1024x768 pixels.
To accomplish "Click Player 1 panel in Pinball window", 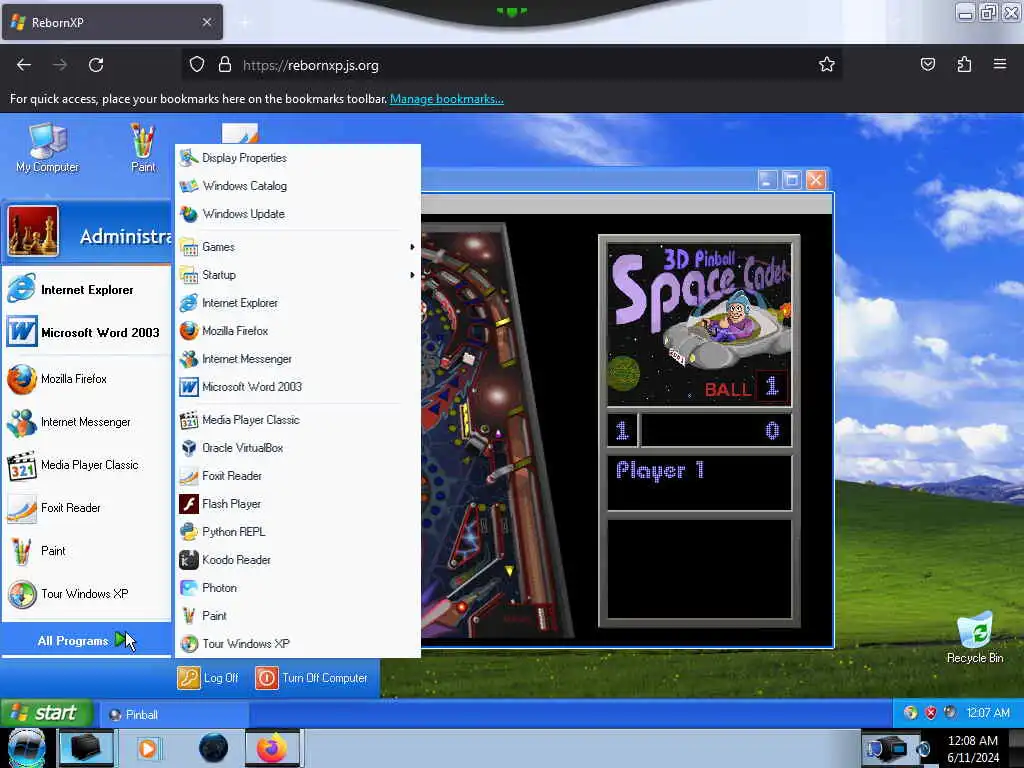I will [699, 483].
